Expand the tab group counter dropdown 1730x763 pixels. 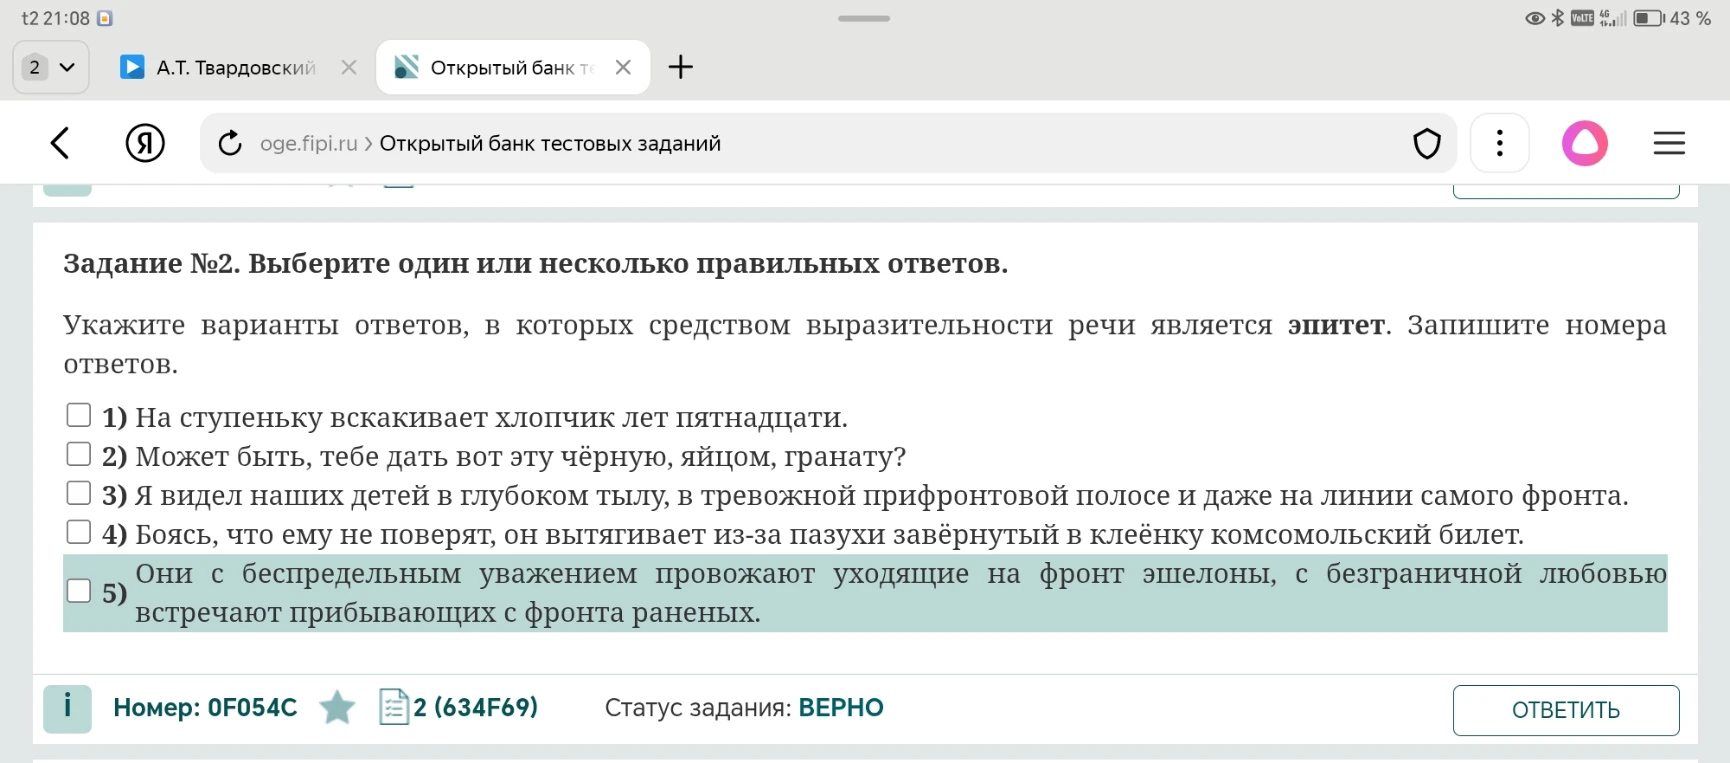[x=50, y=67]
